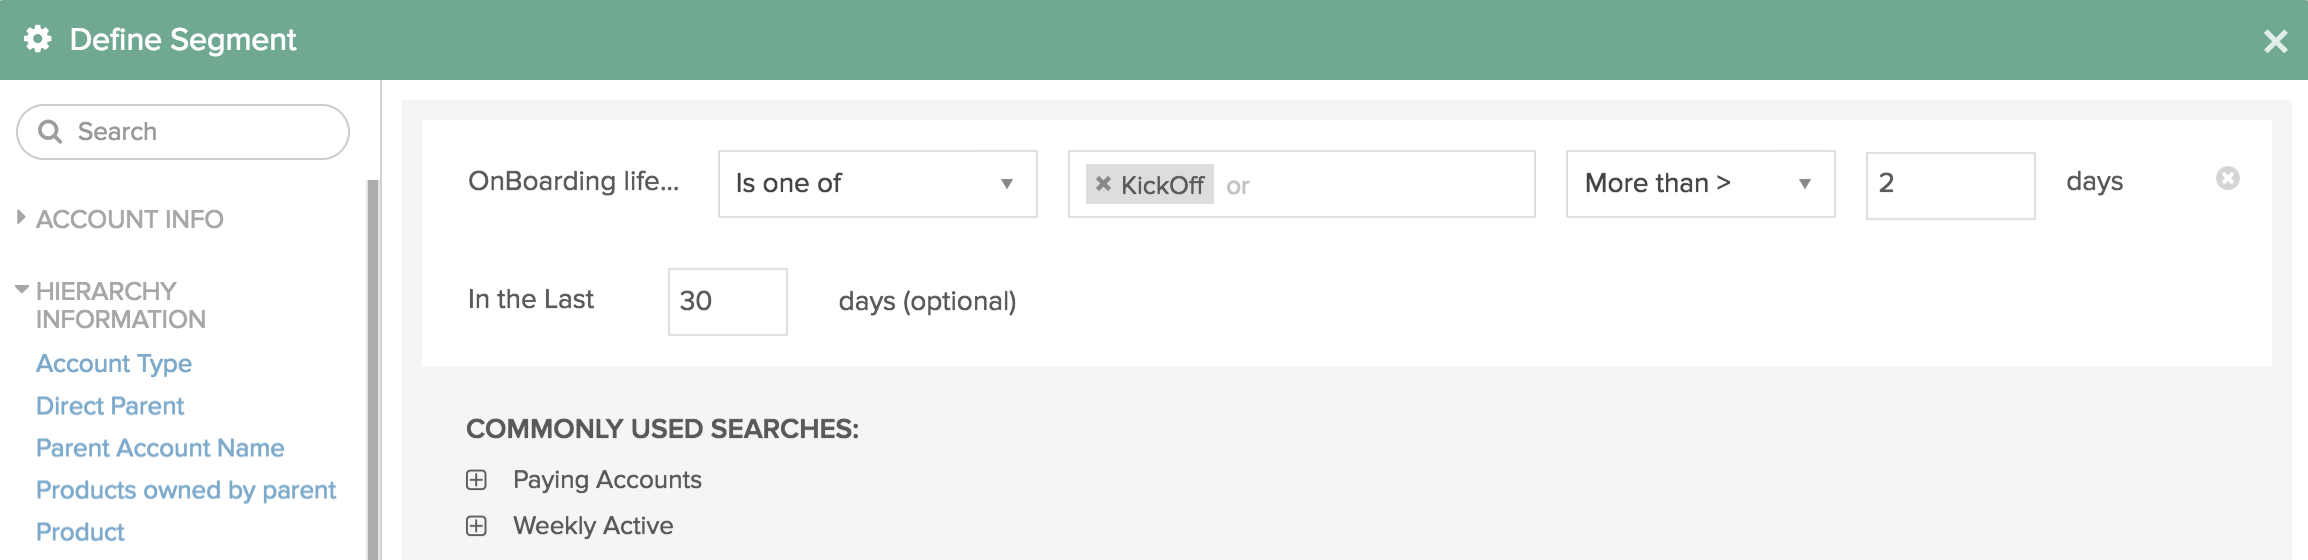The height and width of the screenshot is (560, 2308).
Task: Click the gear icon beside Define Segment
Action: coord(38,39)
